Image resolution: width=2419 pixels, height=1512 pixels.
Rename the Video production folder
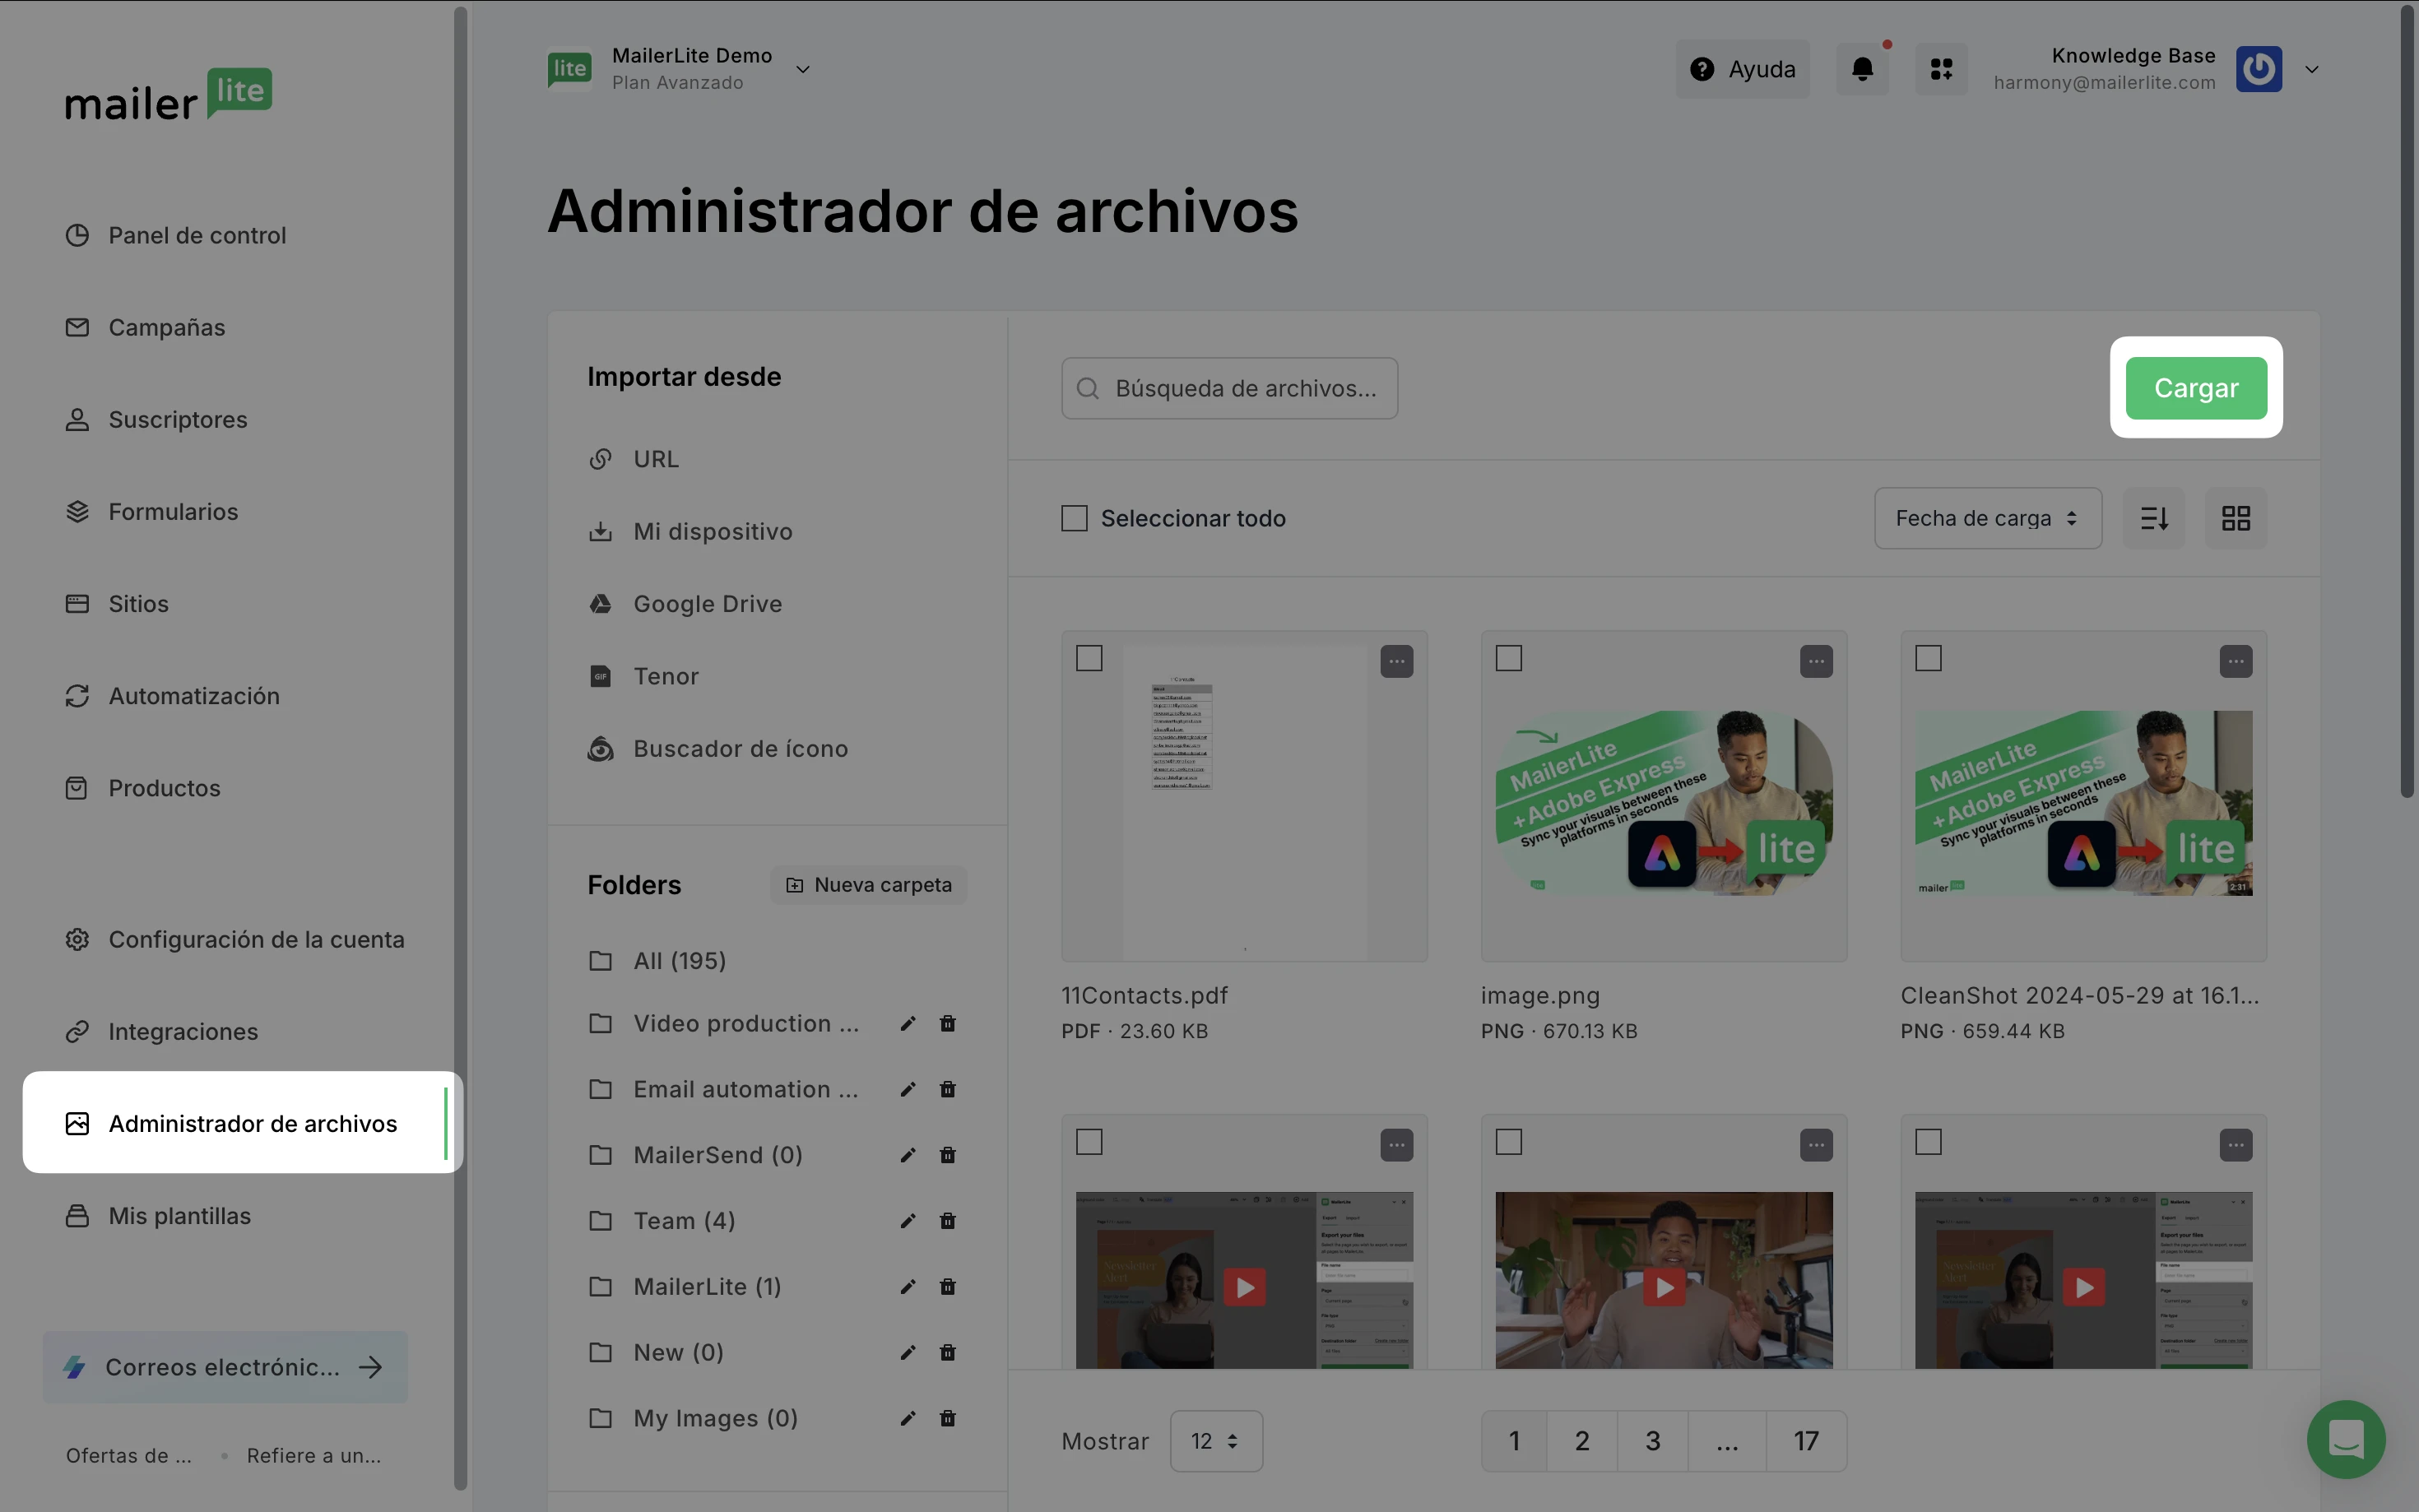(x=908, y=1023)
